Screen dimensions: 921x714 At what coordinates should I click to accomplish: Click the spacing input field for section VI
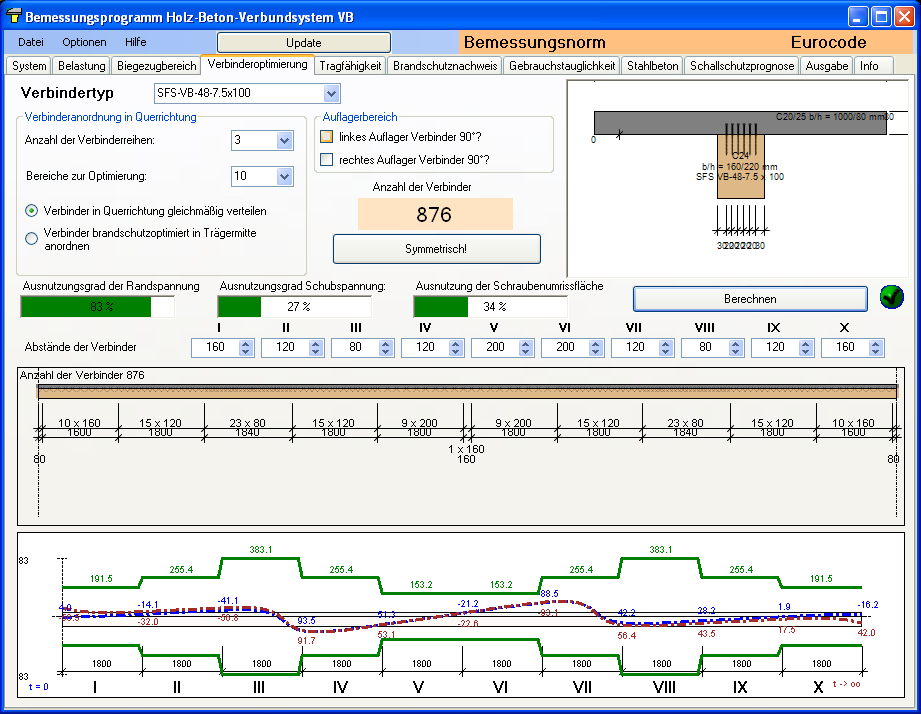(x=564, y=348)
